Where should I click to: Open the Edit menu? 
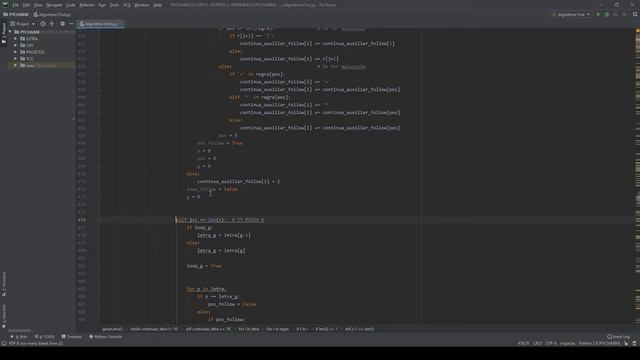pyautogui.click(x=26, y=5)
